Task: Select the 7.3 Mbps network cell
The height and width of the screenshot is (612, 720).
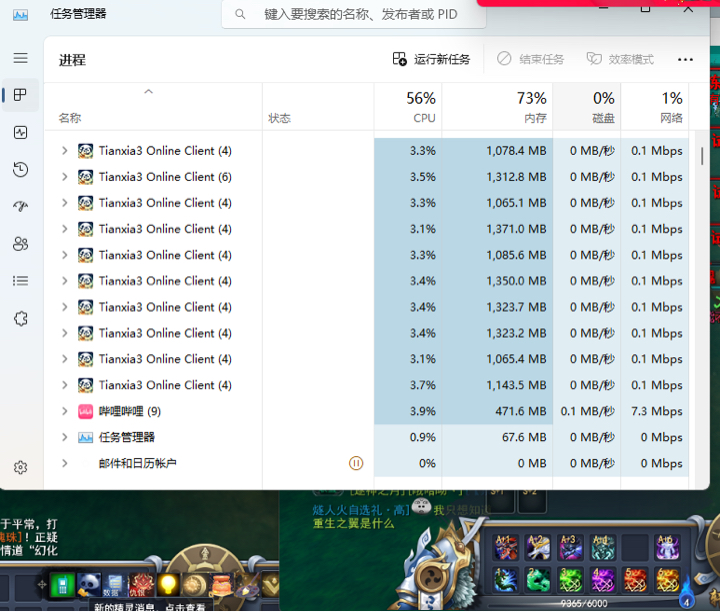Action: (655, 411)
